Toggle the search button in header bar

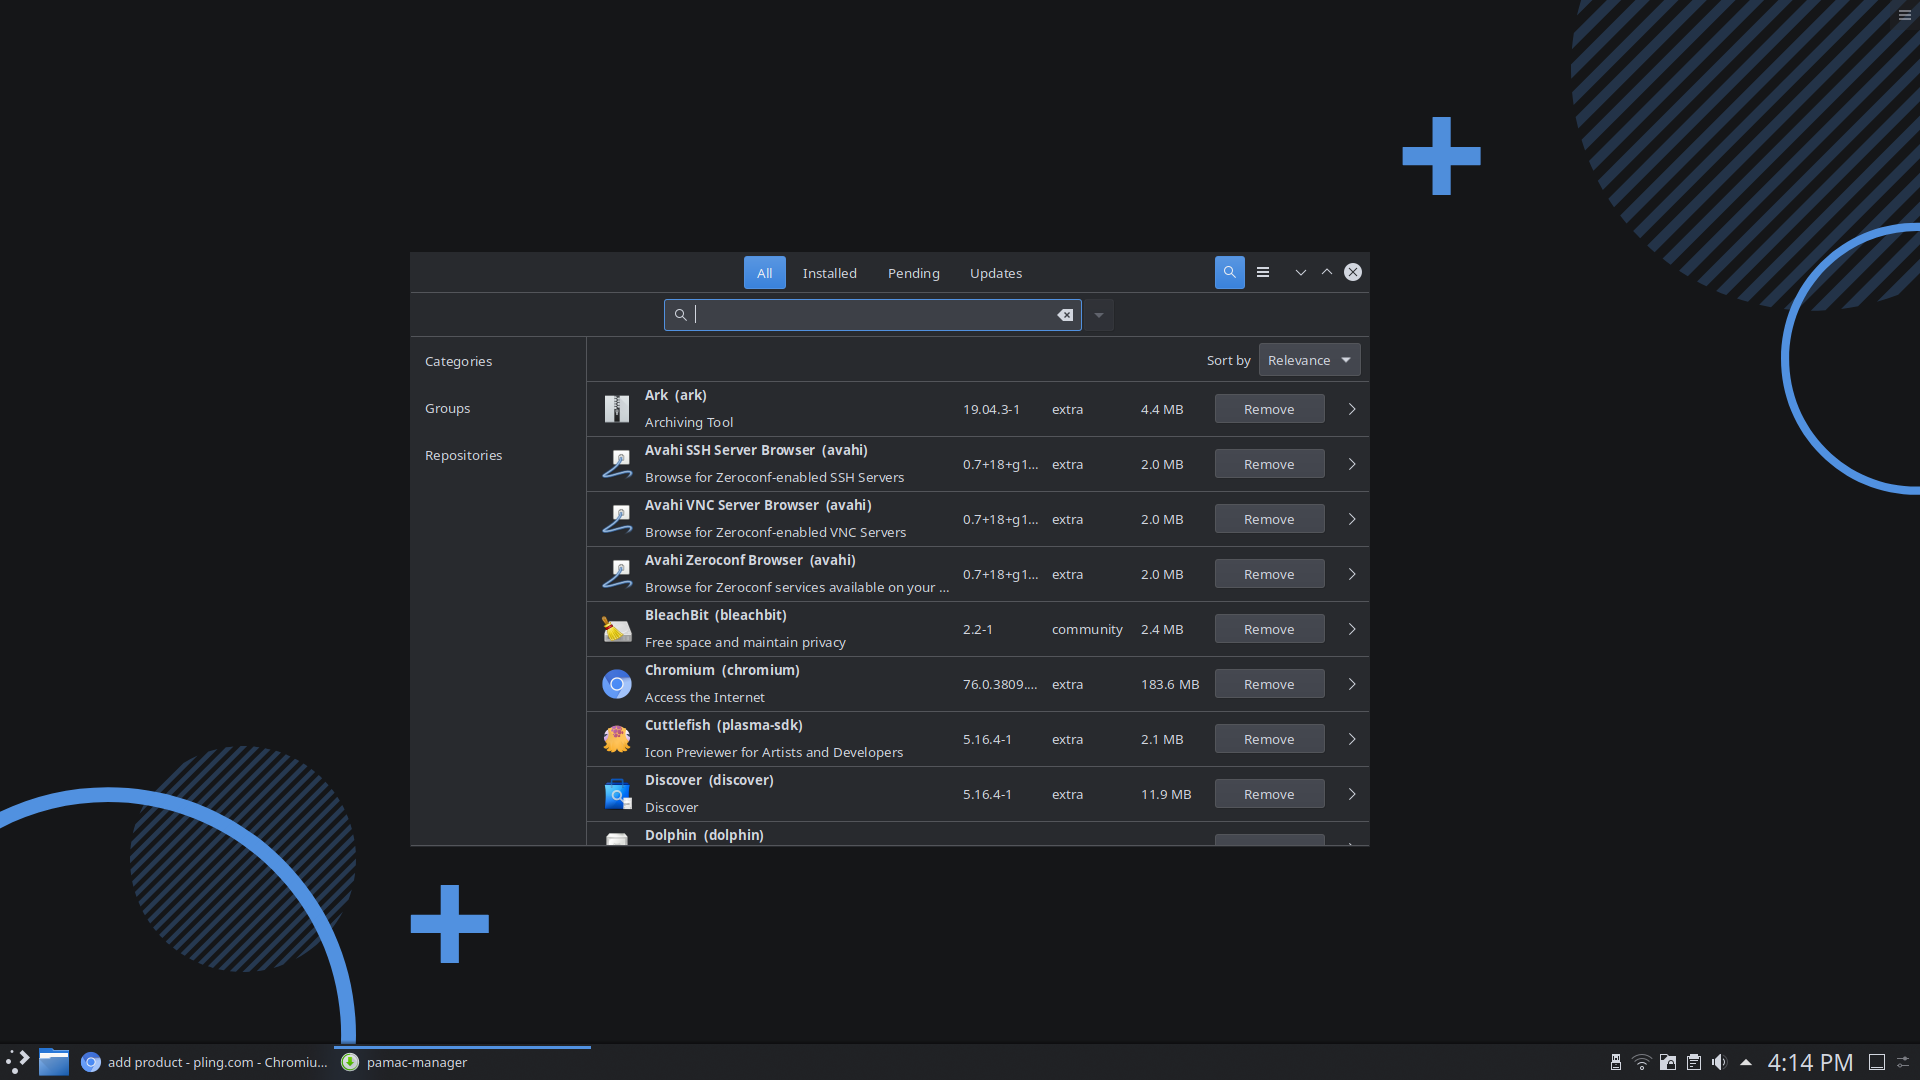click(1229, 272)
